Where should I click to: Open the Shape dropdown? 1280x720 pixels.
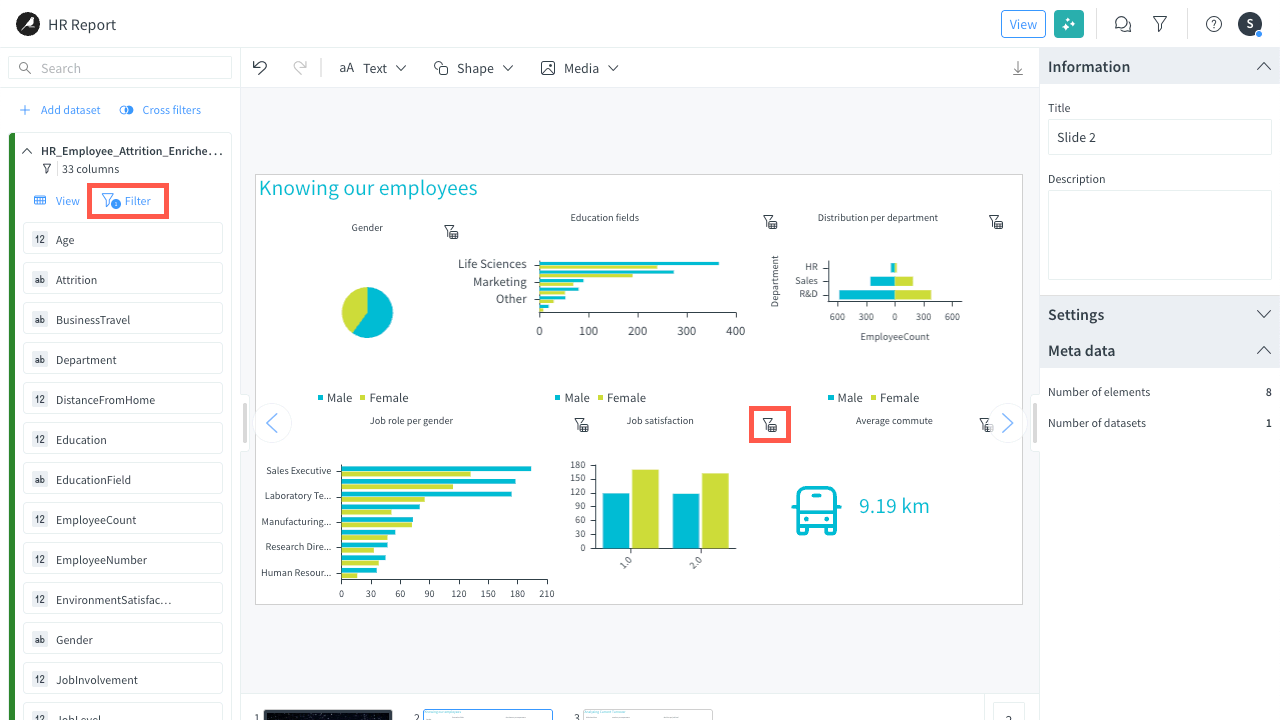(474, 68)
